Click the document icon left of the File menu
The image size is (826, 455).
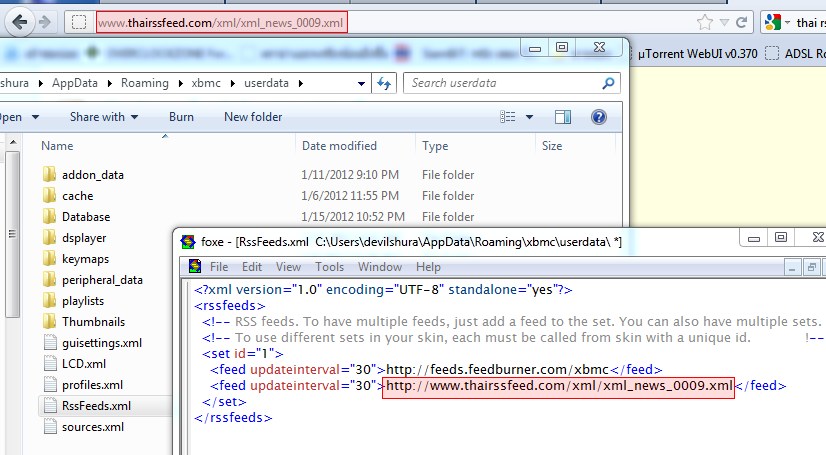[x=195, y=266]
